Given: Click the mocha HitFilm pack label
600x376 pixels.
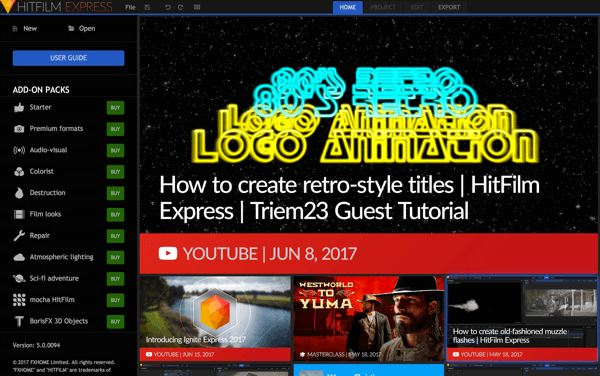Looking at the screenshot, I should 52,300.
